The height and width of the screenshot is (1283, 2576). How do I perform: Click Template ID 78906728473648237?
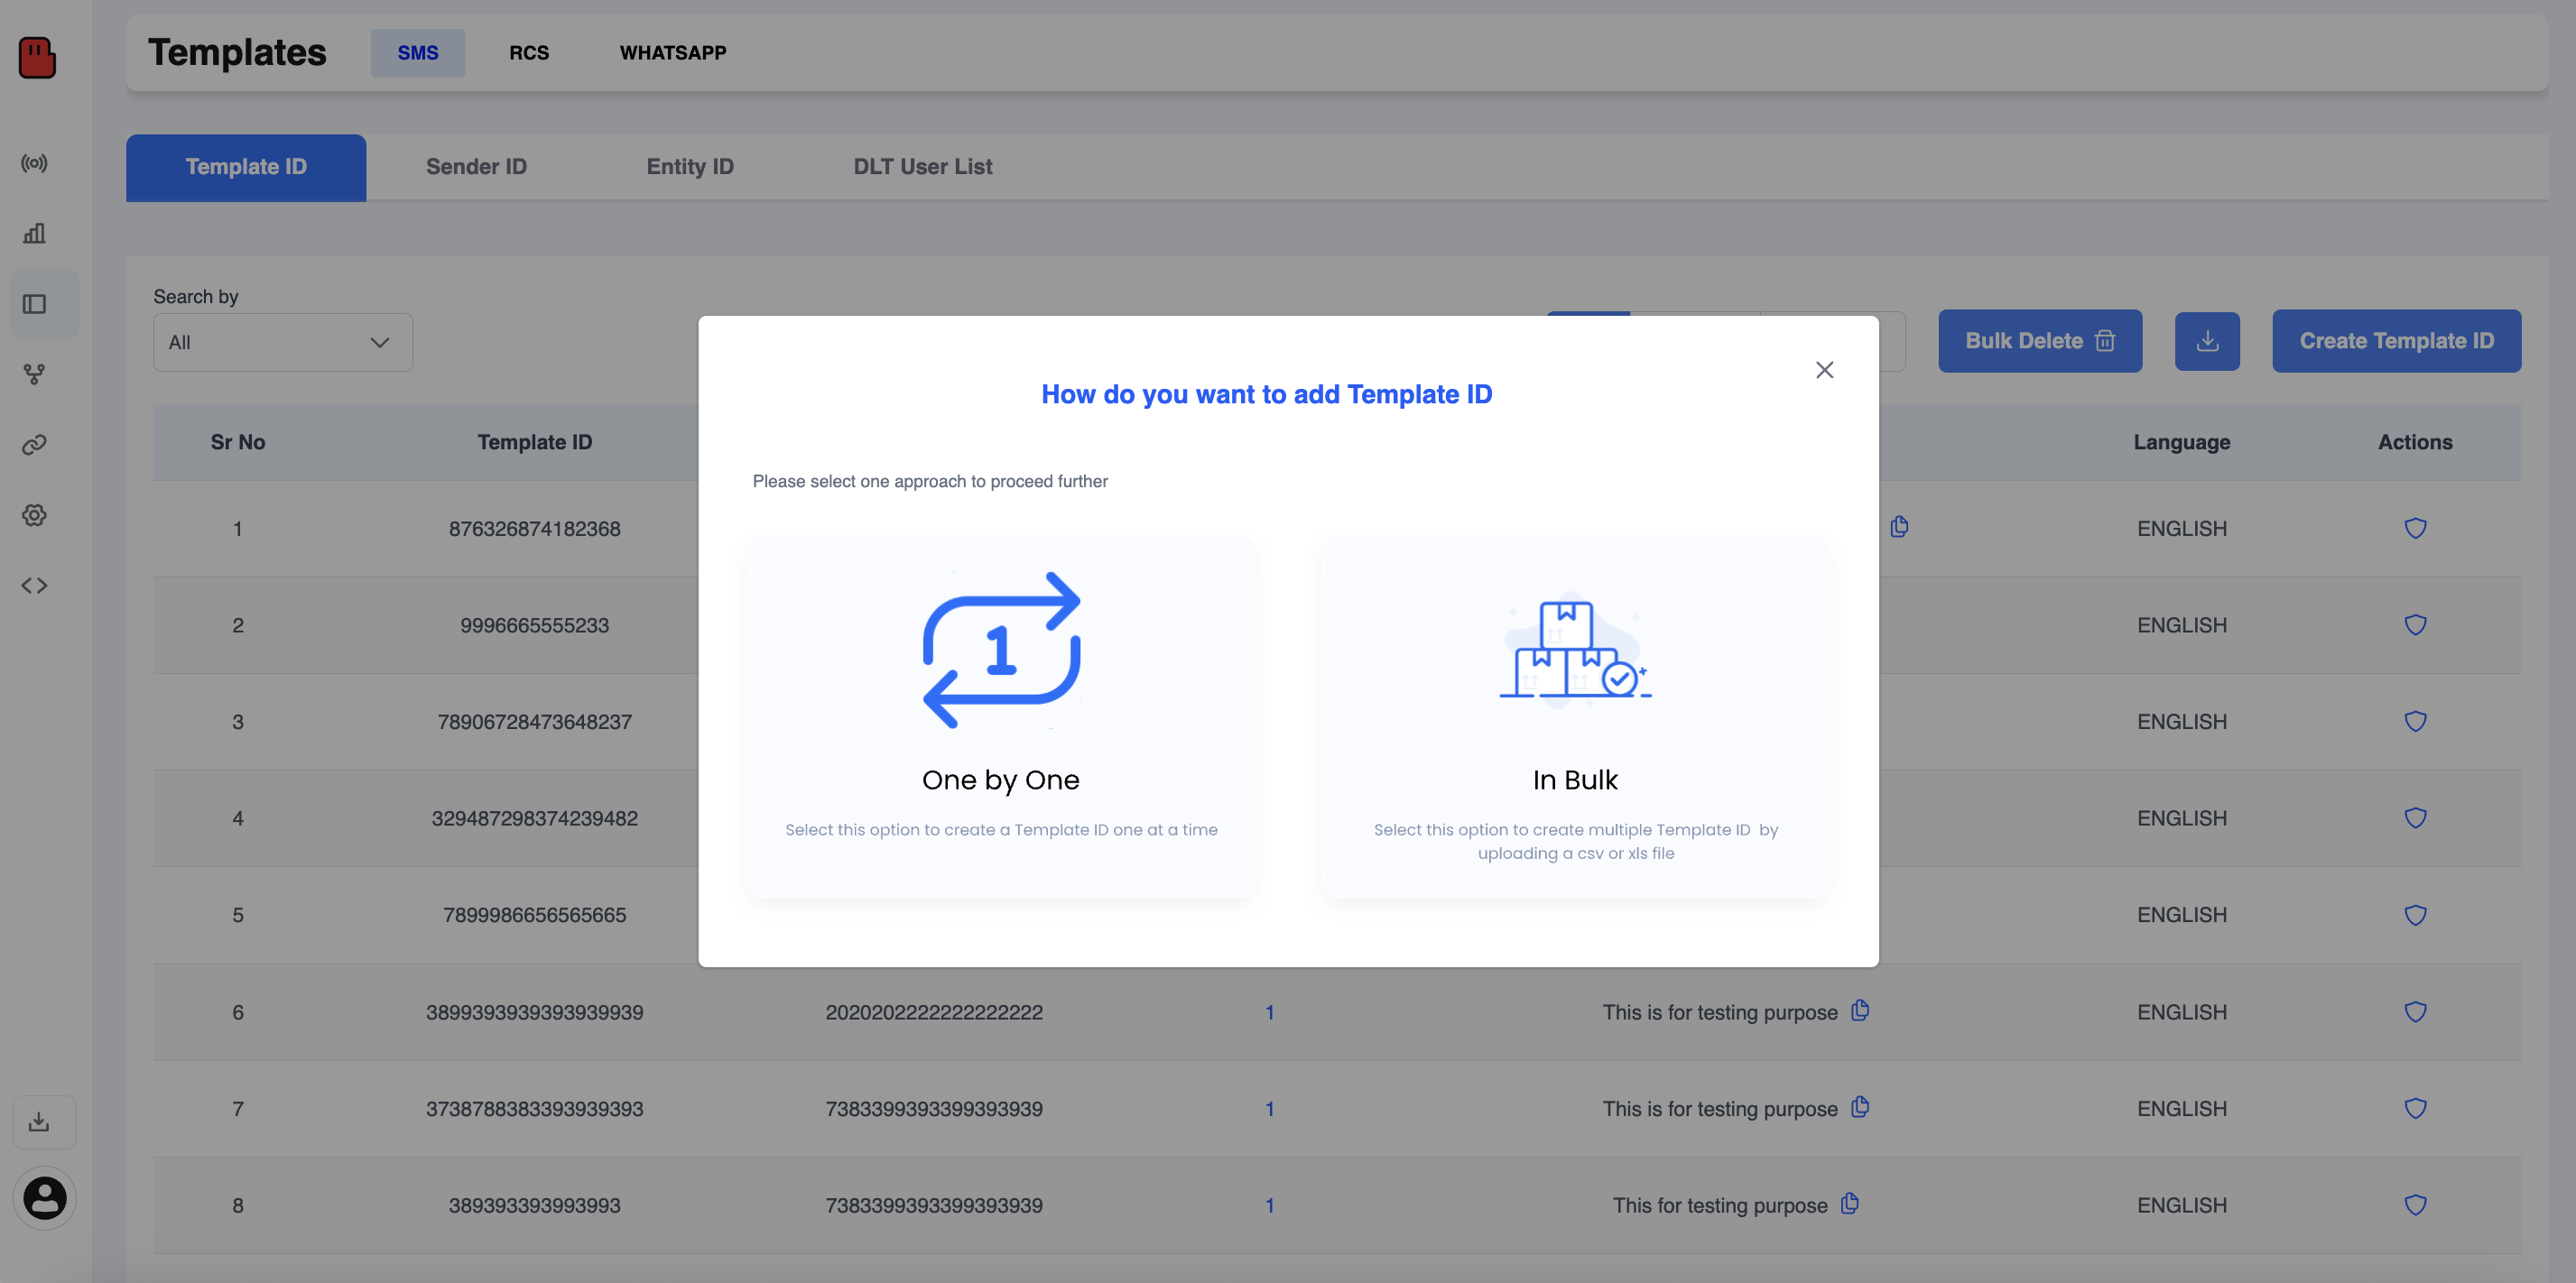click(534, 721)
